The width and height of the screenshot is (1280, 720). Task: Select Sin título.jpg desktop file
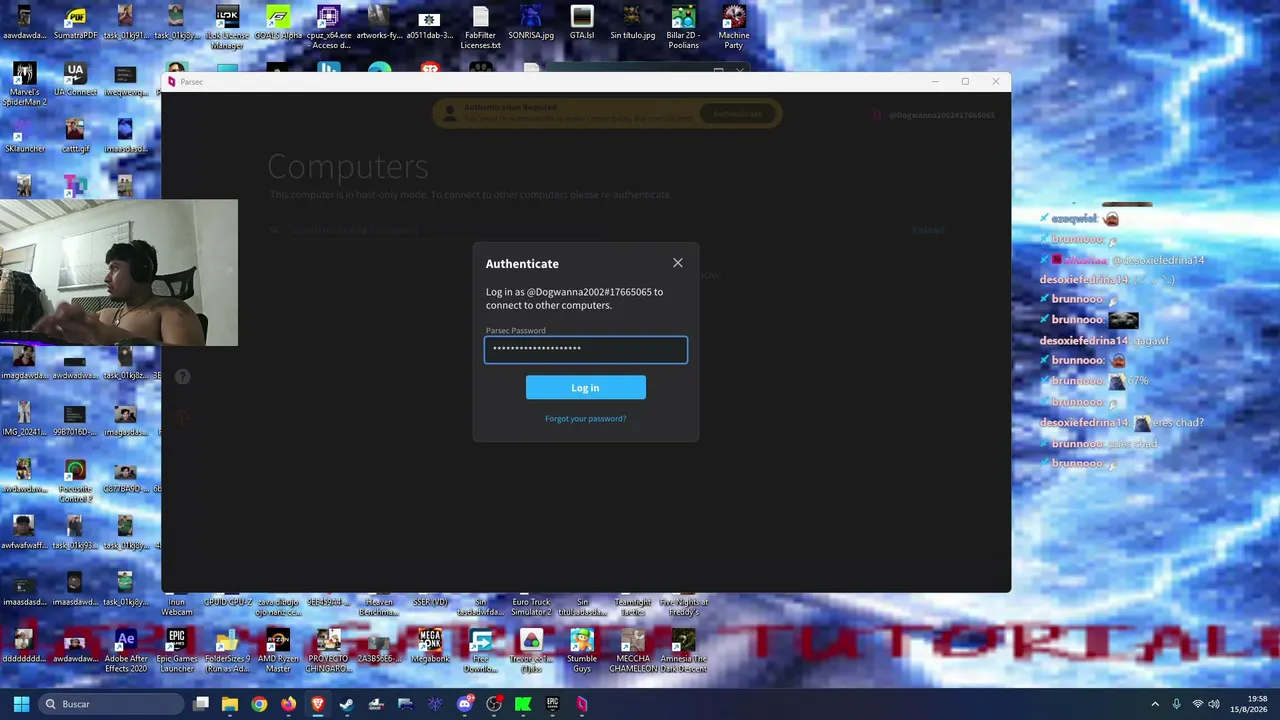[x=632, y=24]
